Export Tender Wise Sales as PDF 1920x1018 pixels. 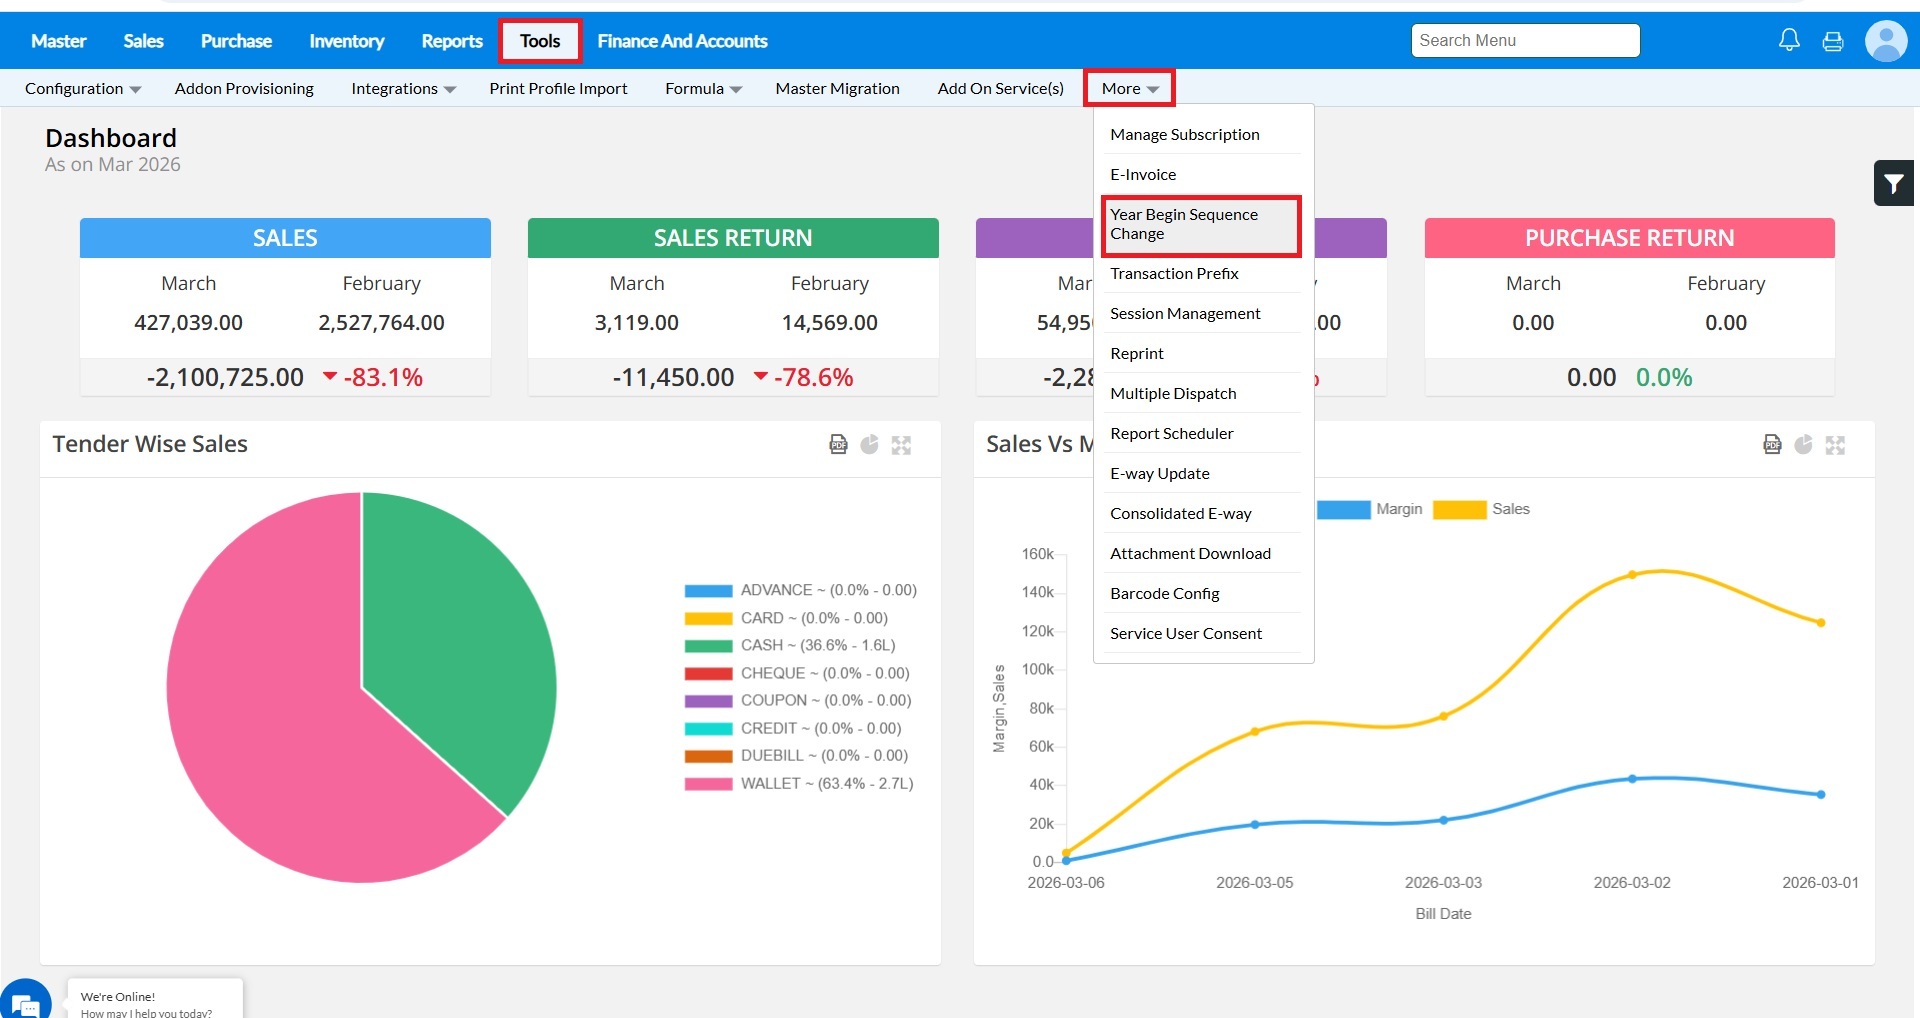(x=838, y=445)
